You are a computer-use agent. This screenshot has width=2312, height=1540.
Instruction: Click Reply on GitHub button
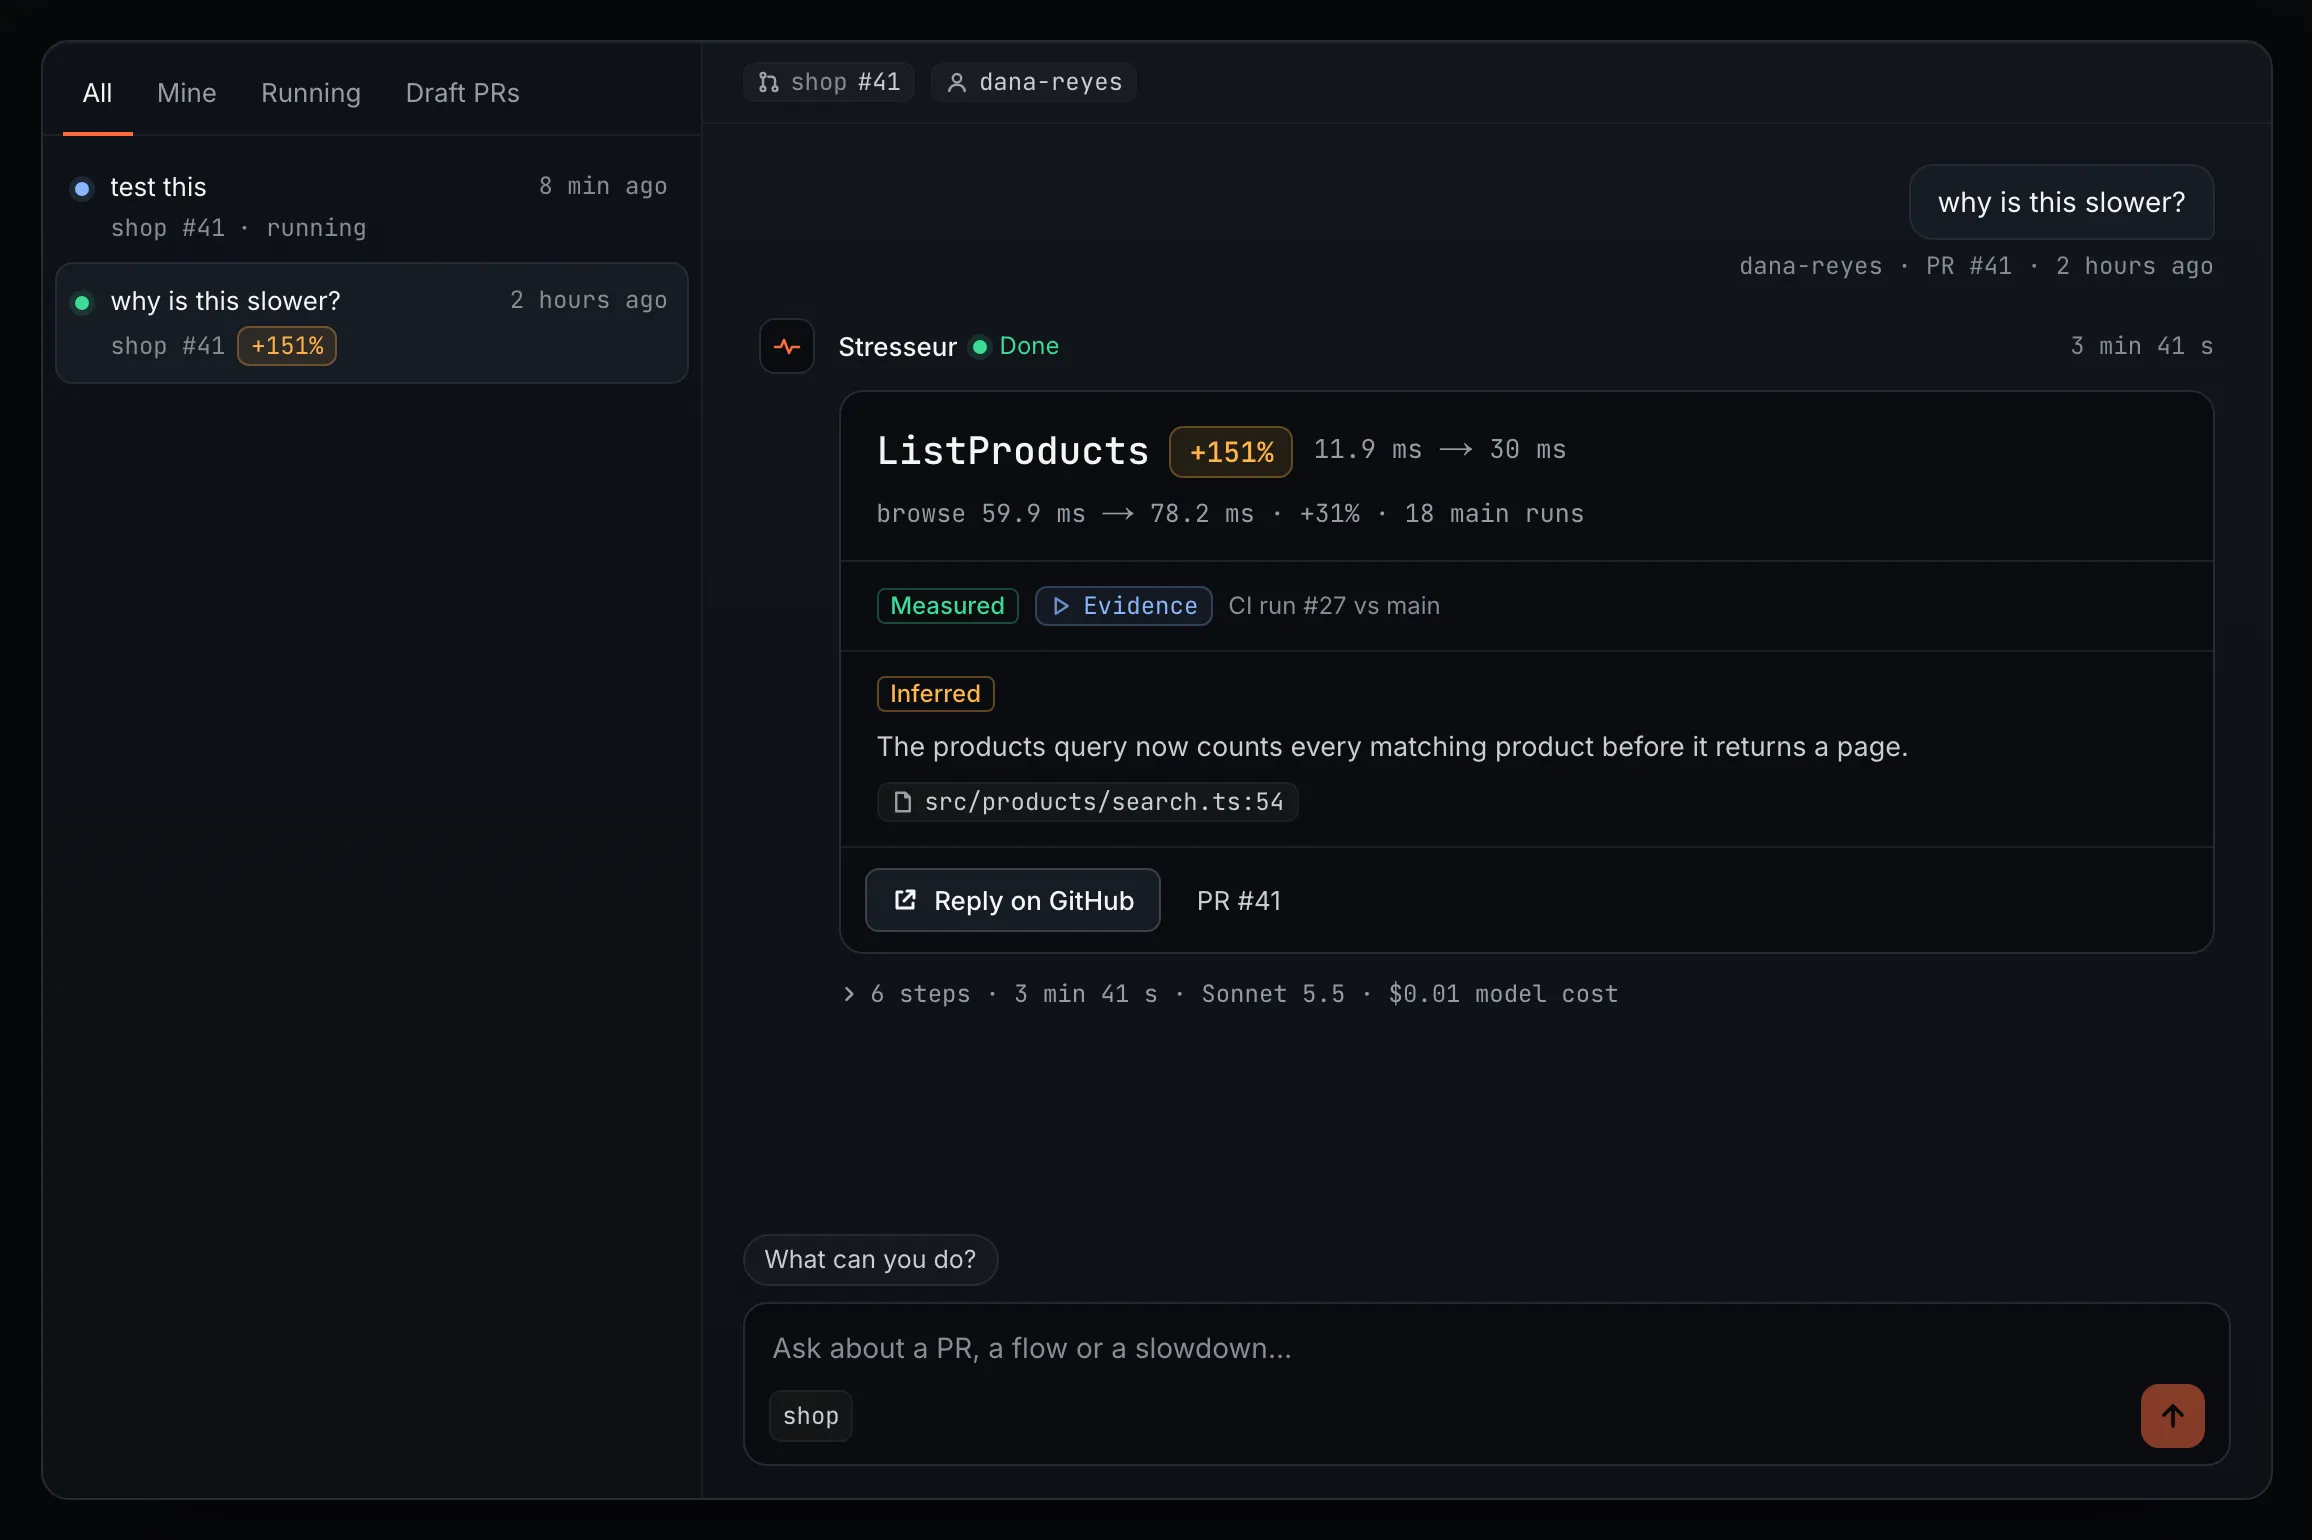(1013, 900)
